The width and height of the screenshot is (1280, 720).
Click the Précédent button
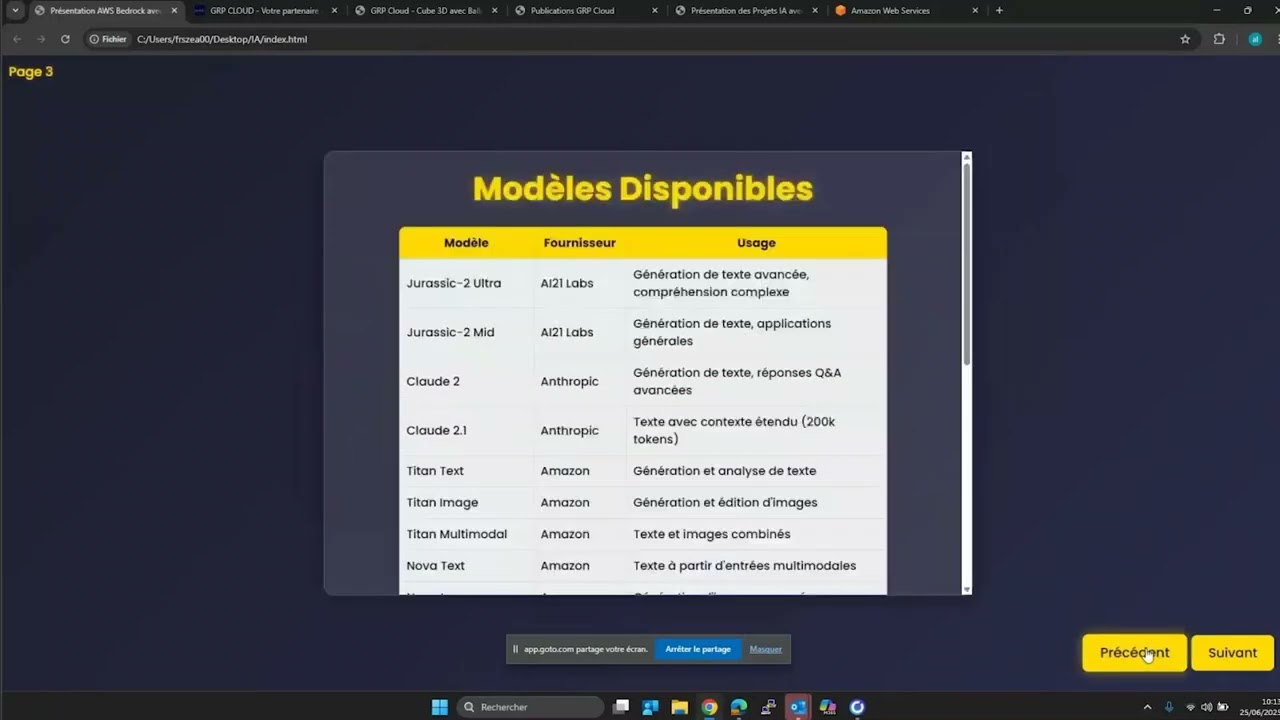click(1134, 653)
